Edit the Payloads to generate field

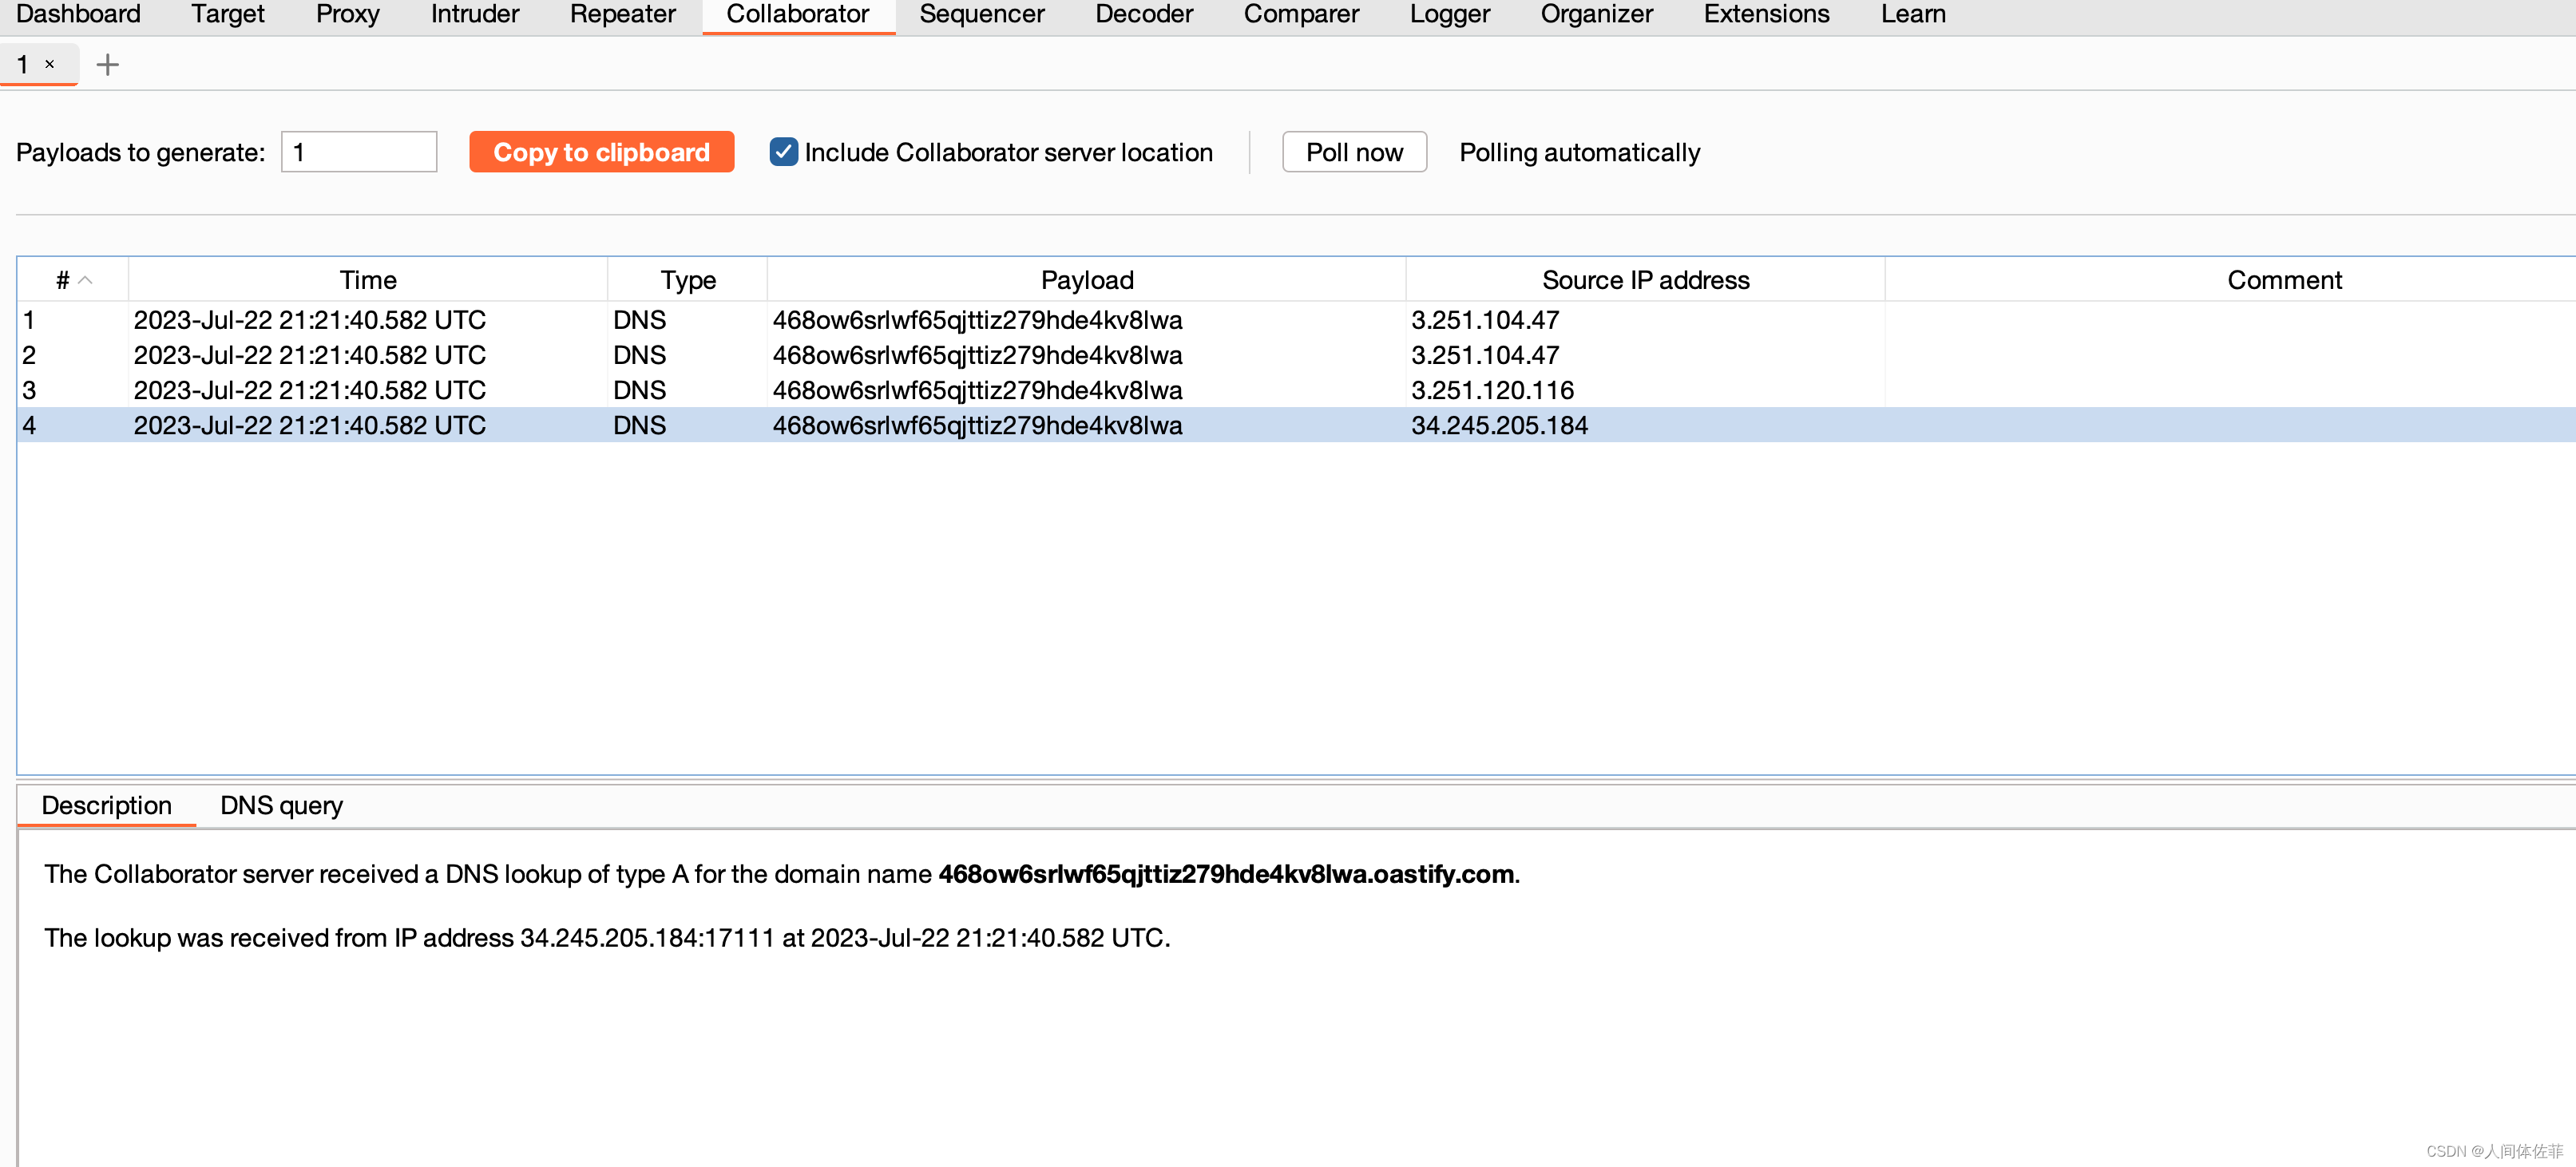tap(358, 152)
